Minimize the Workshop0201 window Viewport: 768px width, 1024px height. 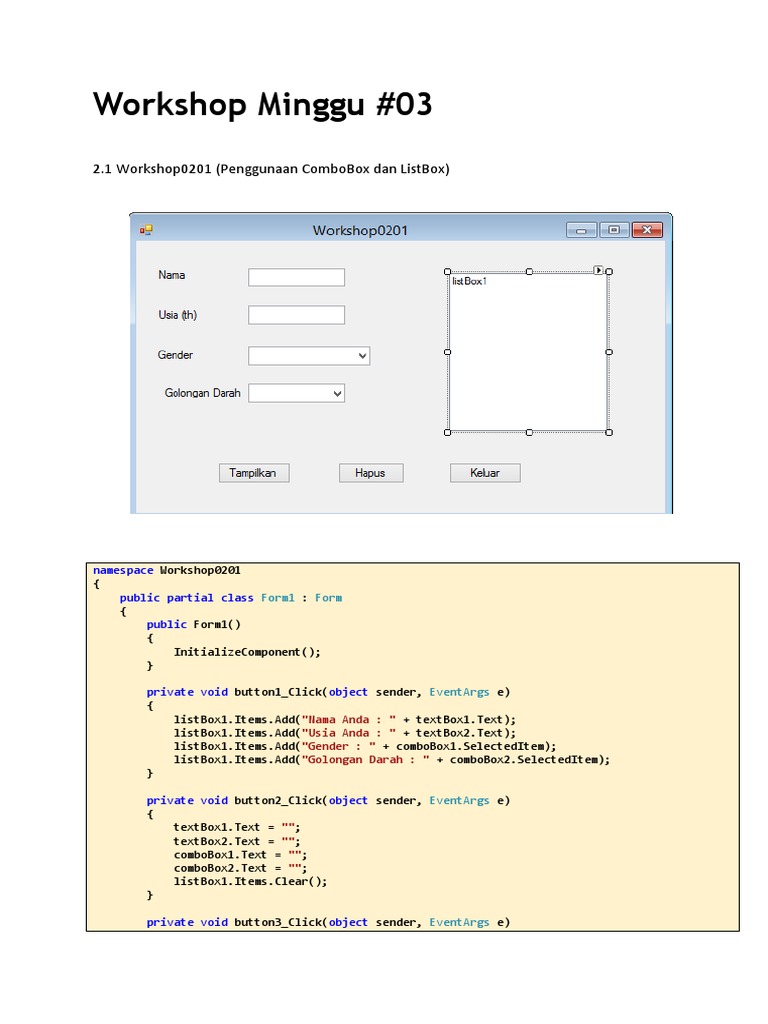[581, 230]
